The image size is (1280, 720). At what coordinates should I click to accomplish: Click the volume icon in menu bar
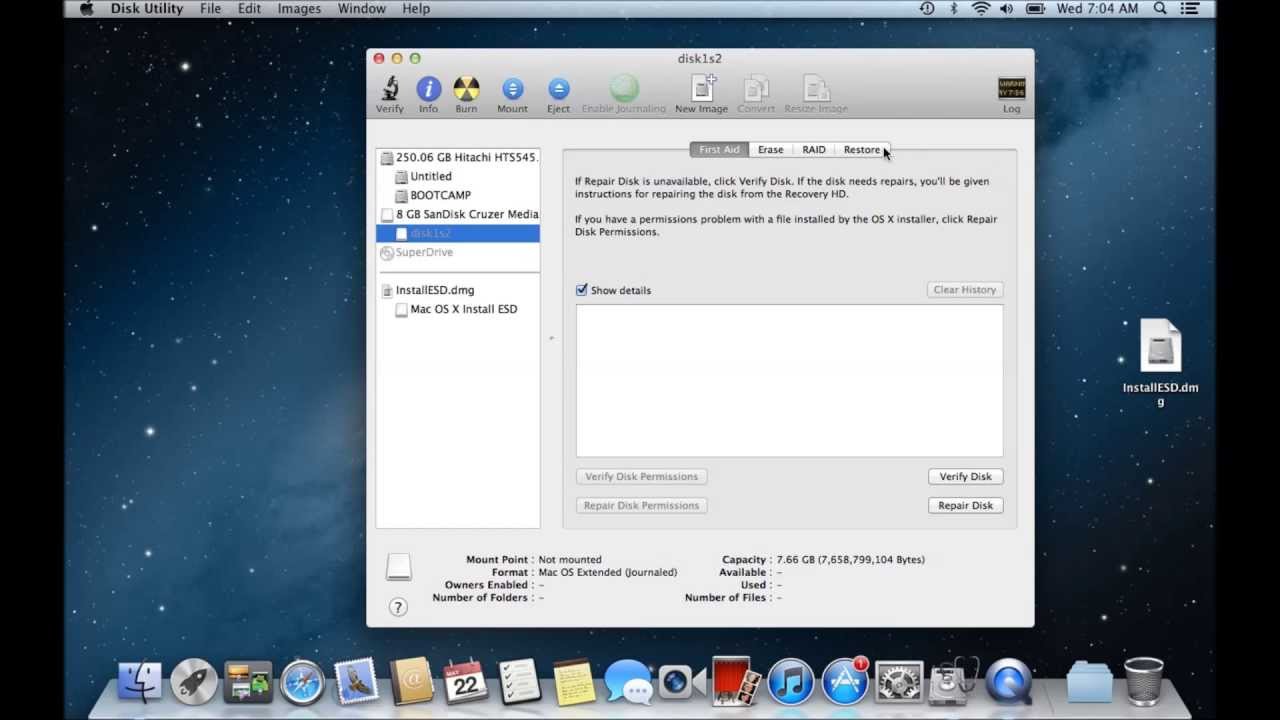1006,8
